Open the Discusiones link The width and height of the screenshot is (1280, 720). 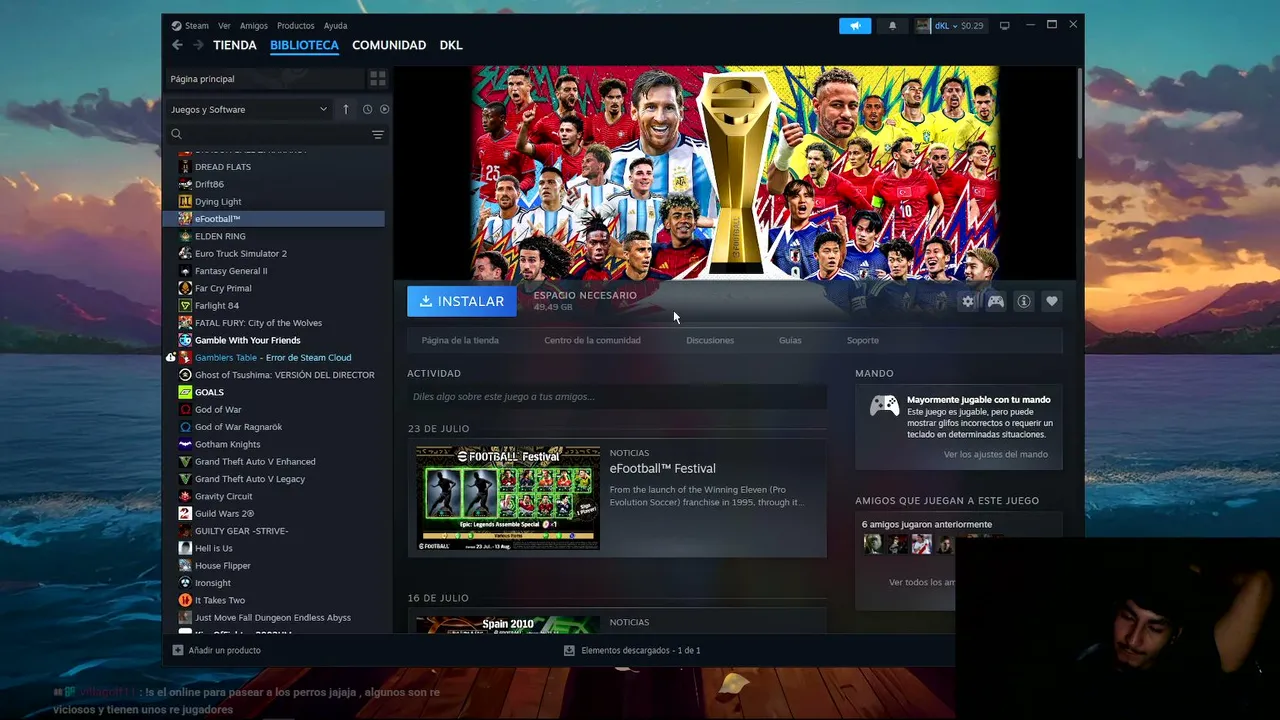710,340
